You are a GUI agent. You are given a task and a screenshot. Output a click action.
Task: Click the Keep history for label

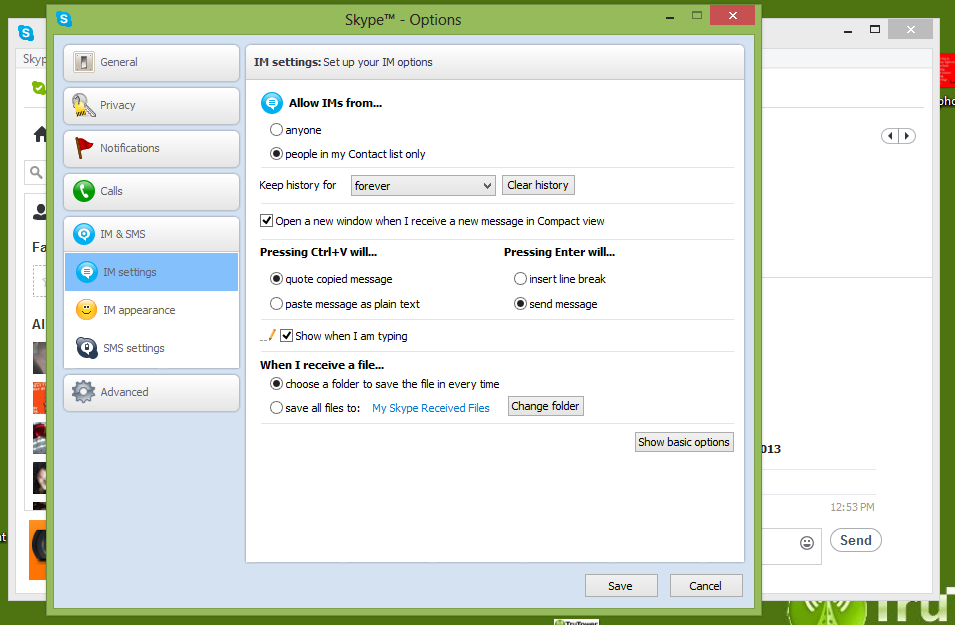pos(297,185)
